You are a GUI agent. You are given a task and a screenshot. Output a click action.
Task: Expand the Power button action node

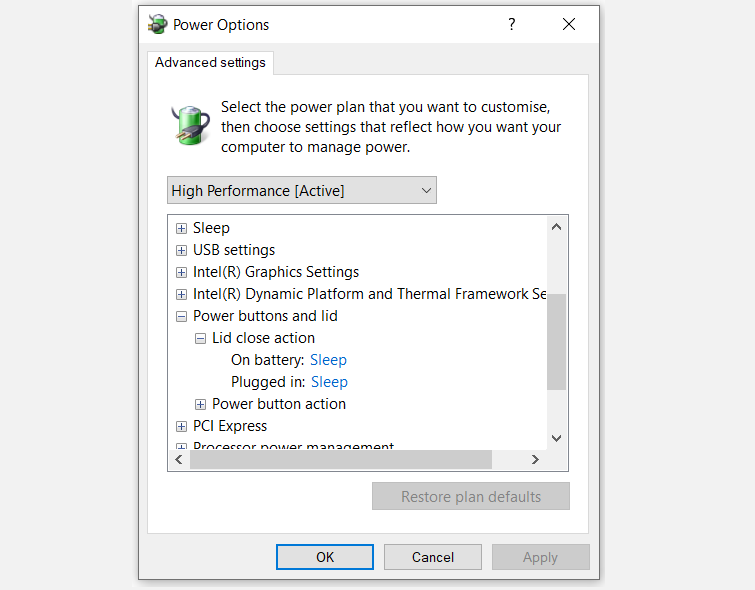(x=200, y=405)
